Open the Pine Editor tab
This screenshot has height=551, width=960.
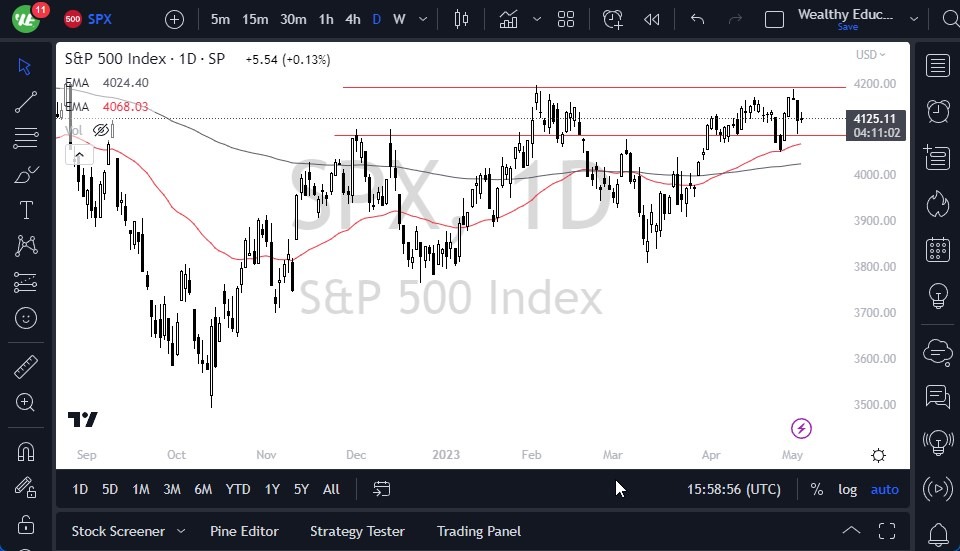pos(244,531)
